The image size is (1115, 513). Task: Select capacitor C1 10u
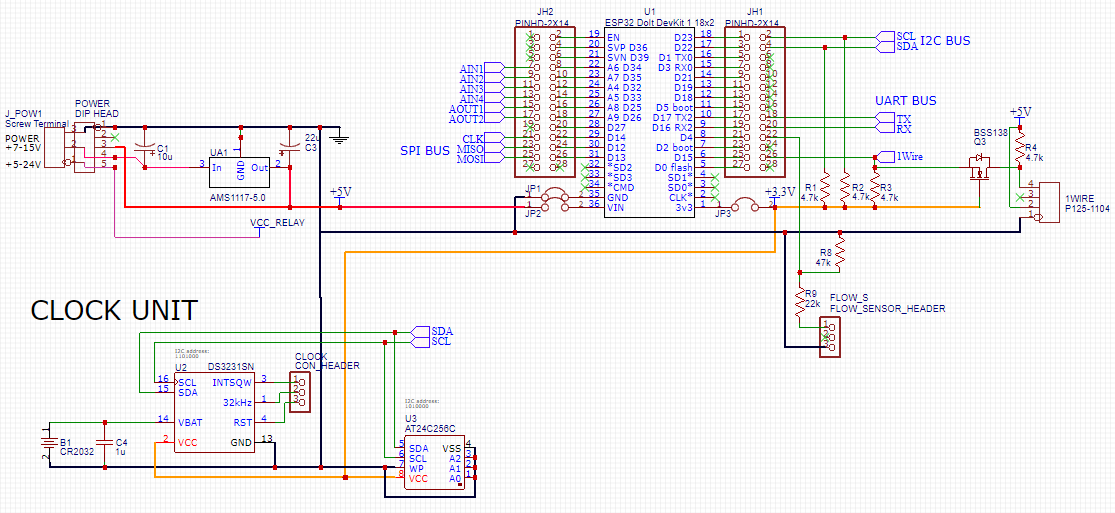(146, 150)
